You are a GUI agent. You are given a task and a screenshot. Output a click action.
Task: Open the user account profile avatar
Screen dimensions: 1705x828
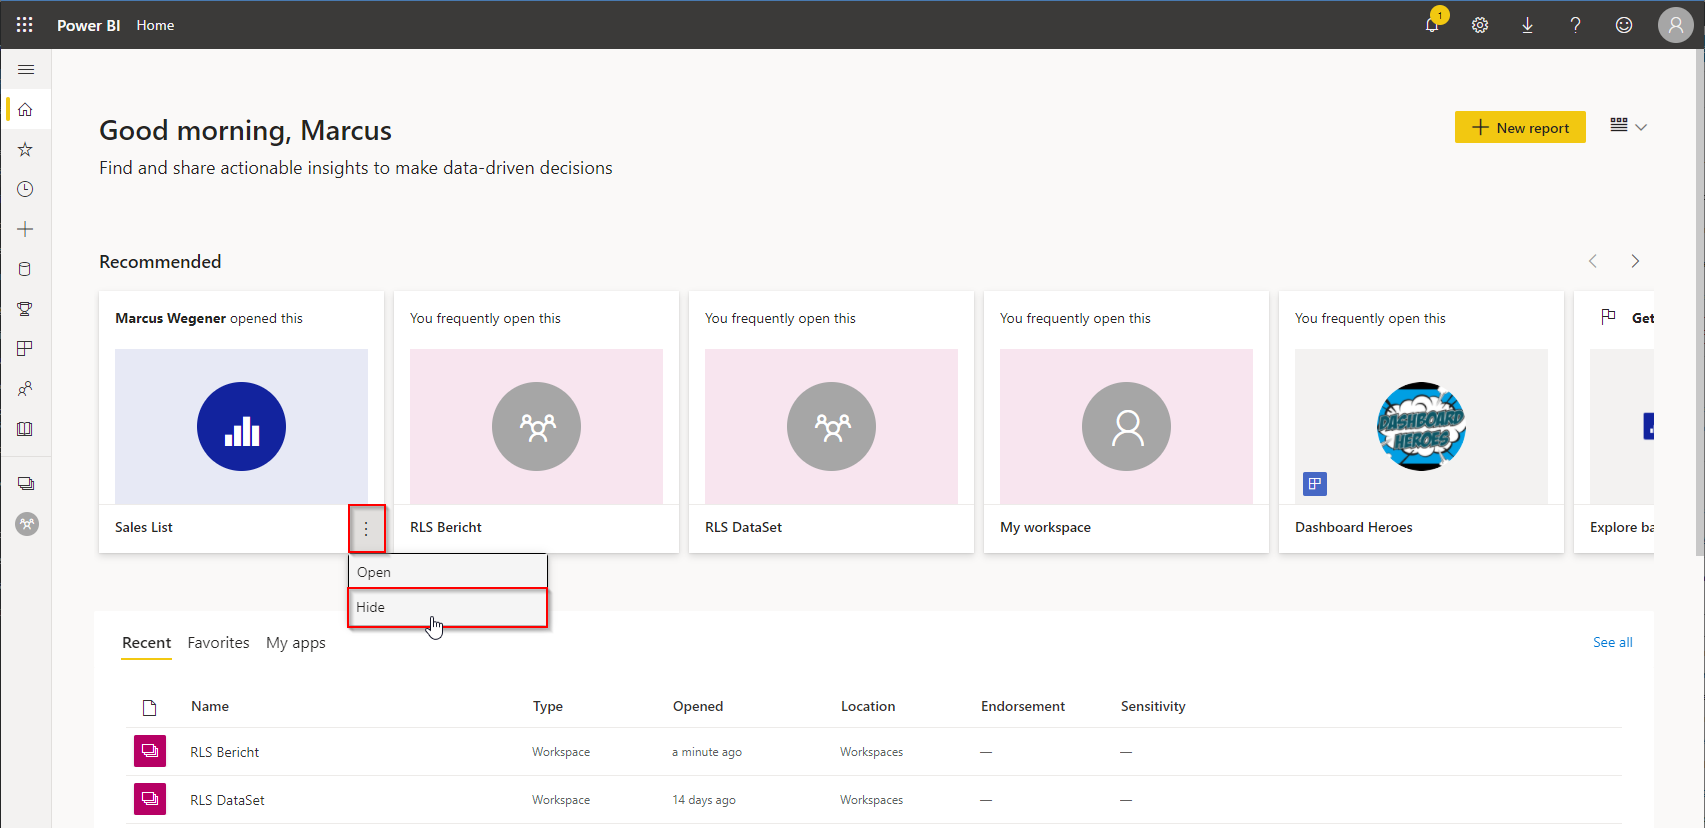[1675, 25]
